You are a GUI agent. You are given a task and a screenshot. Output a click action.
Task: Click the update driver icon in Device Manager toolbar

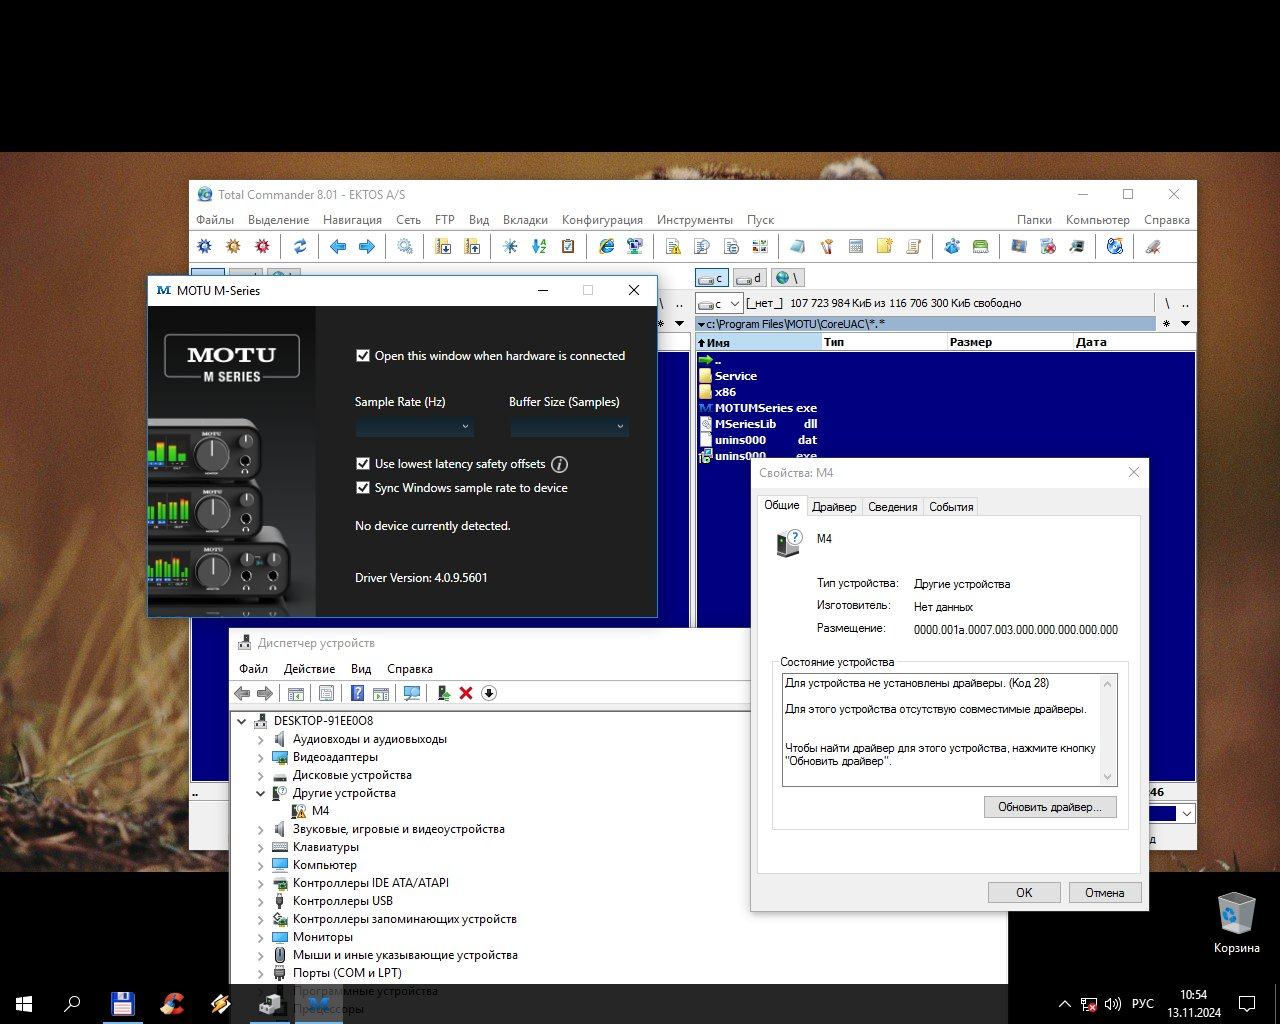tap(443, 693)
